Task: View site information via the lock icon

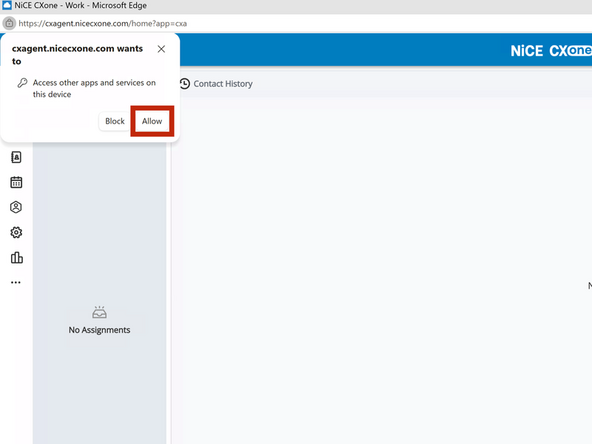Action: 9,23
